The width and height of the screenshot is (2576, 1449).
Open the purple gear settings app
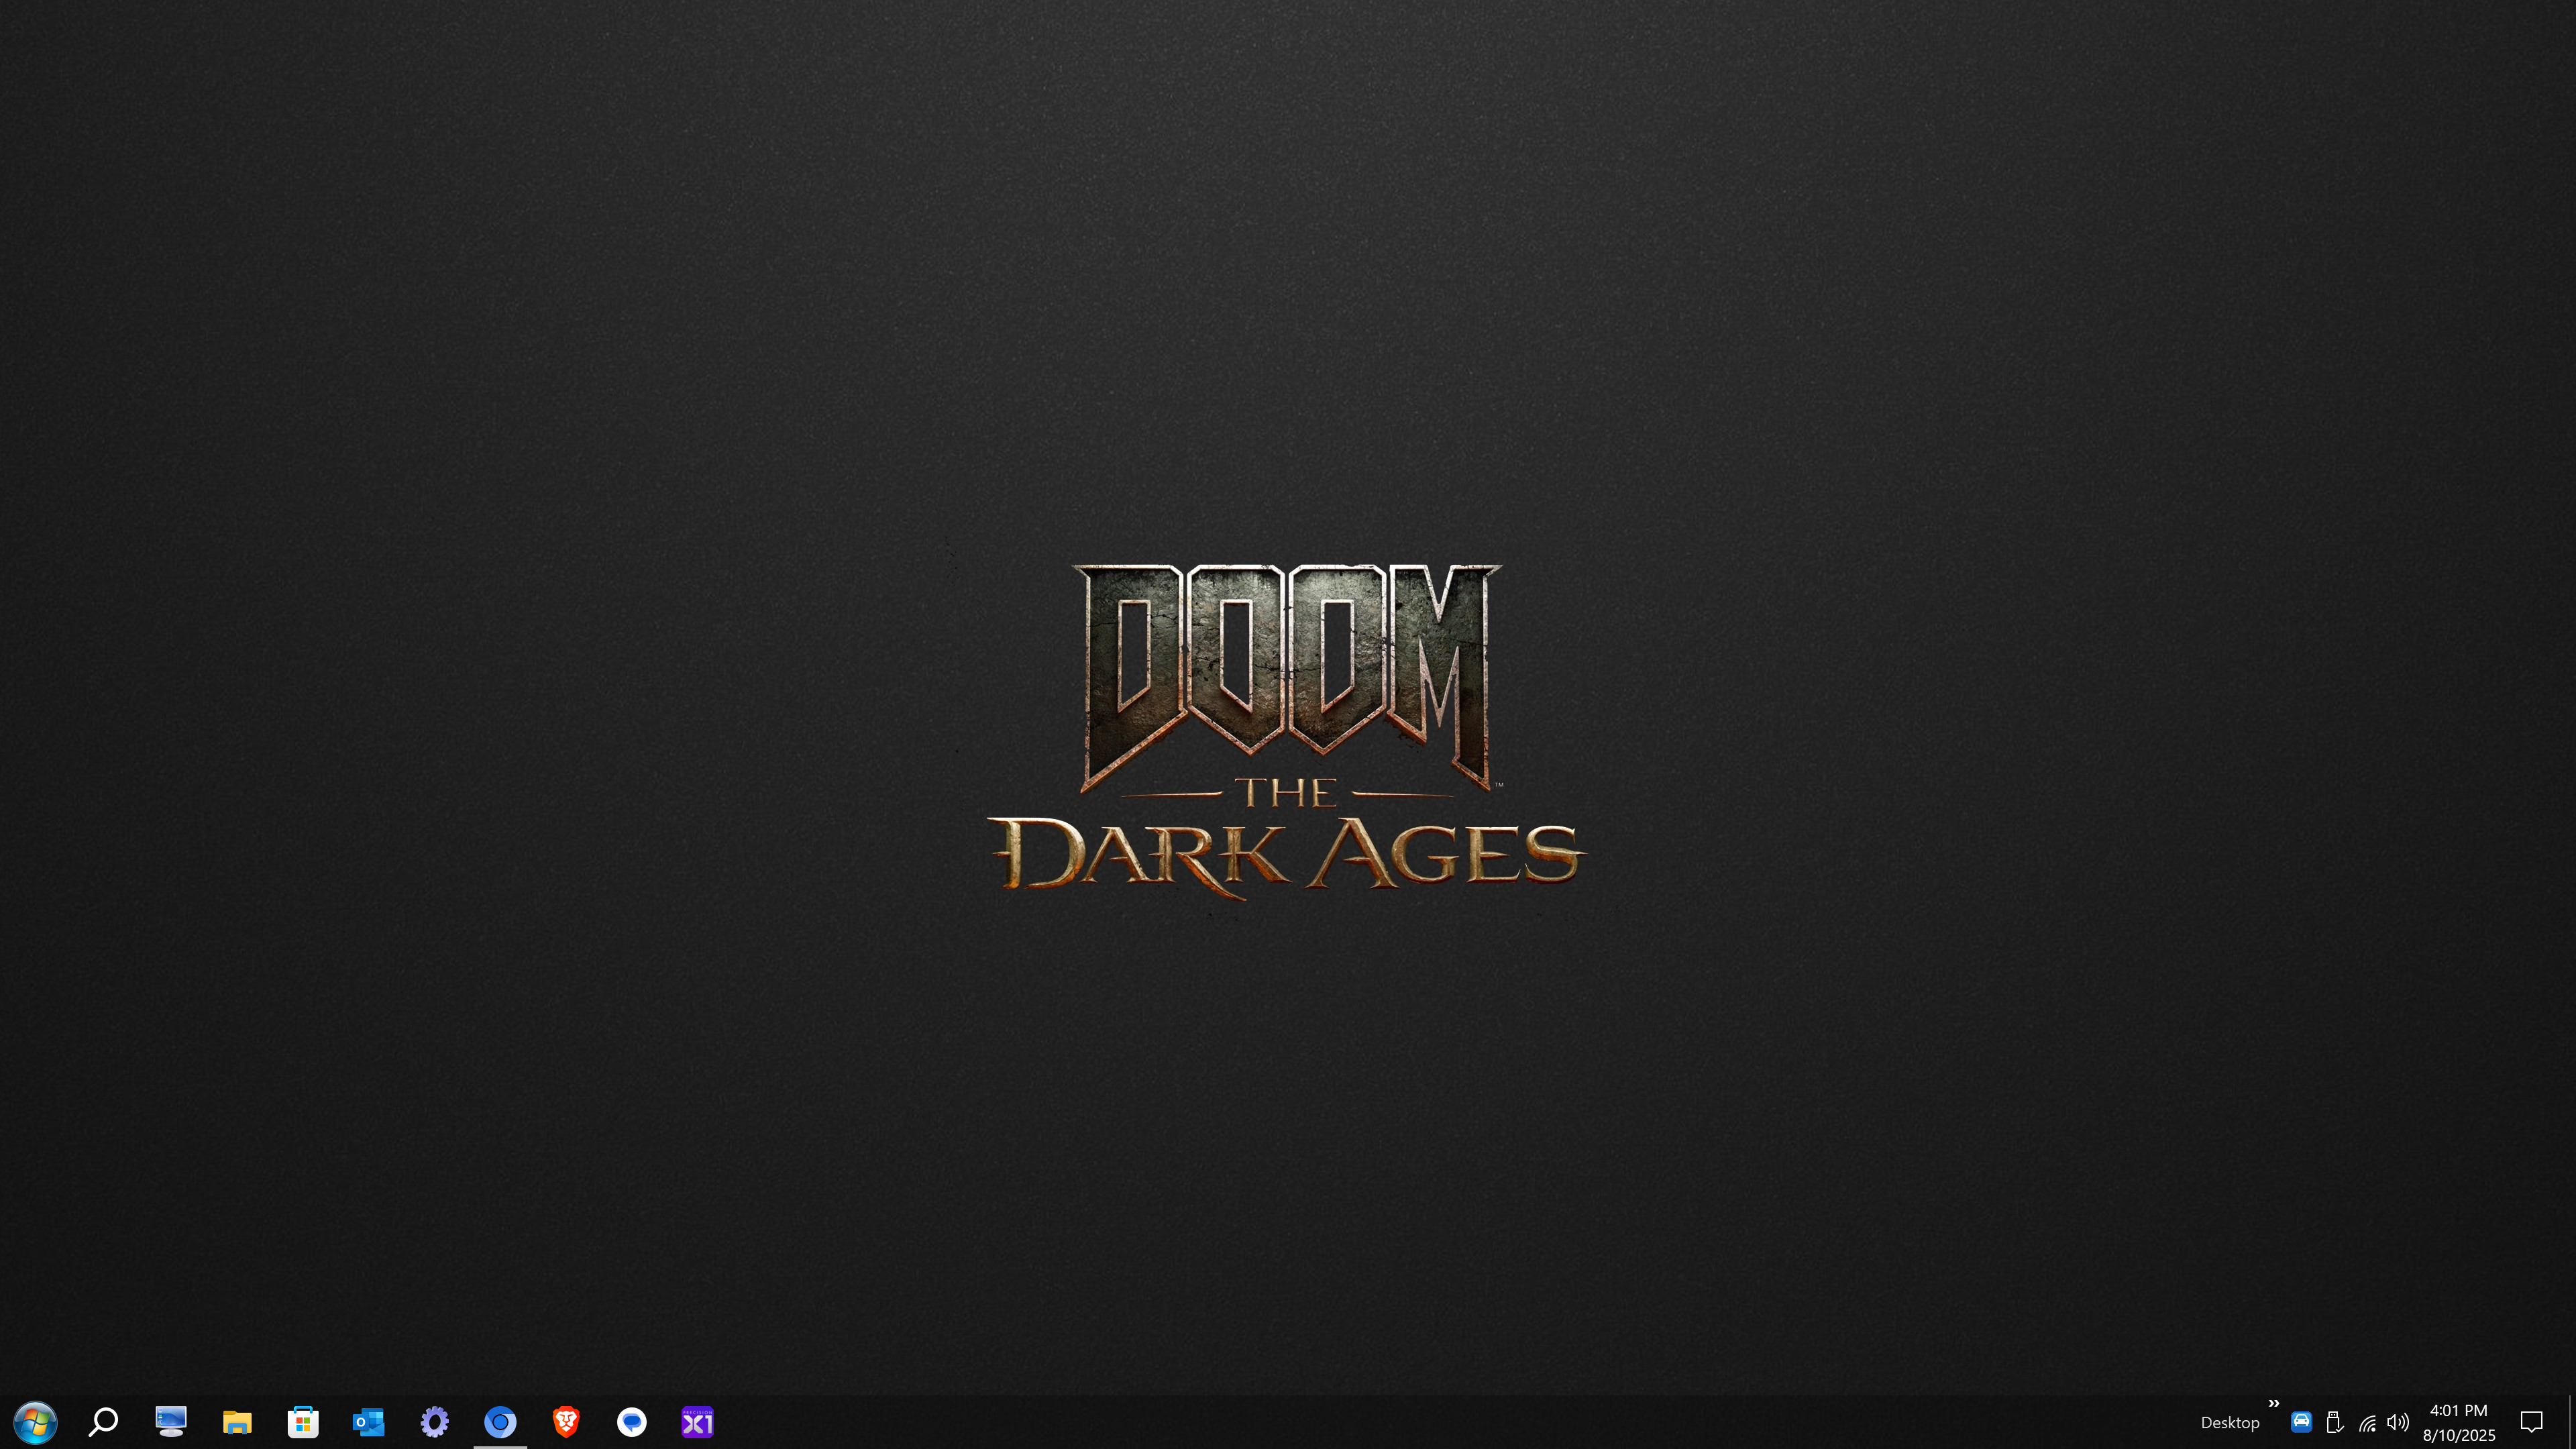click(x=435, y=1421)
